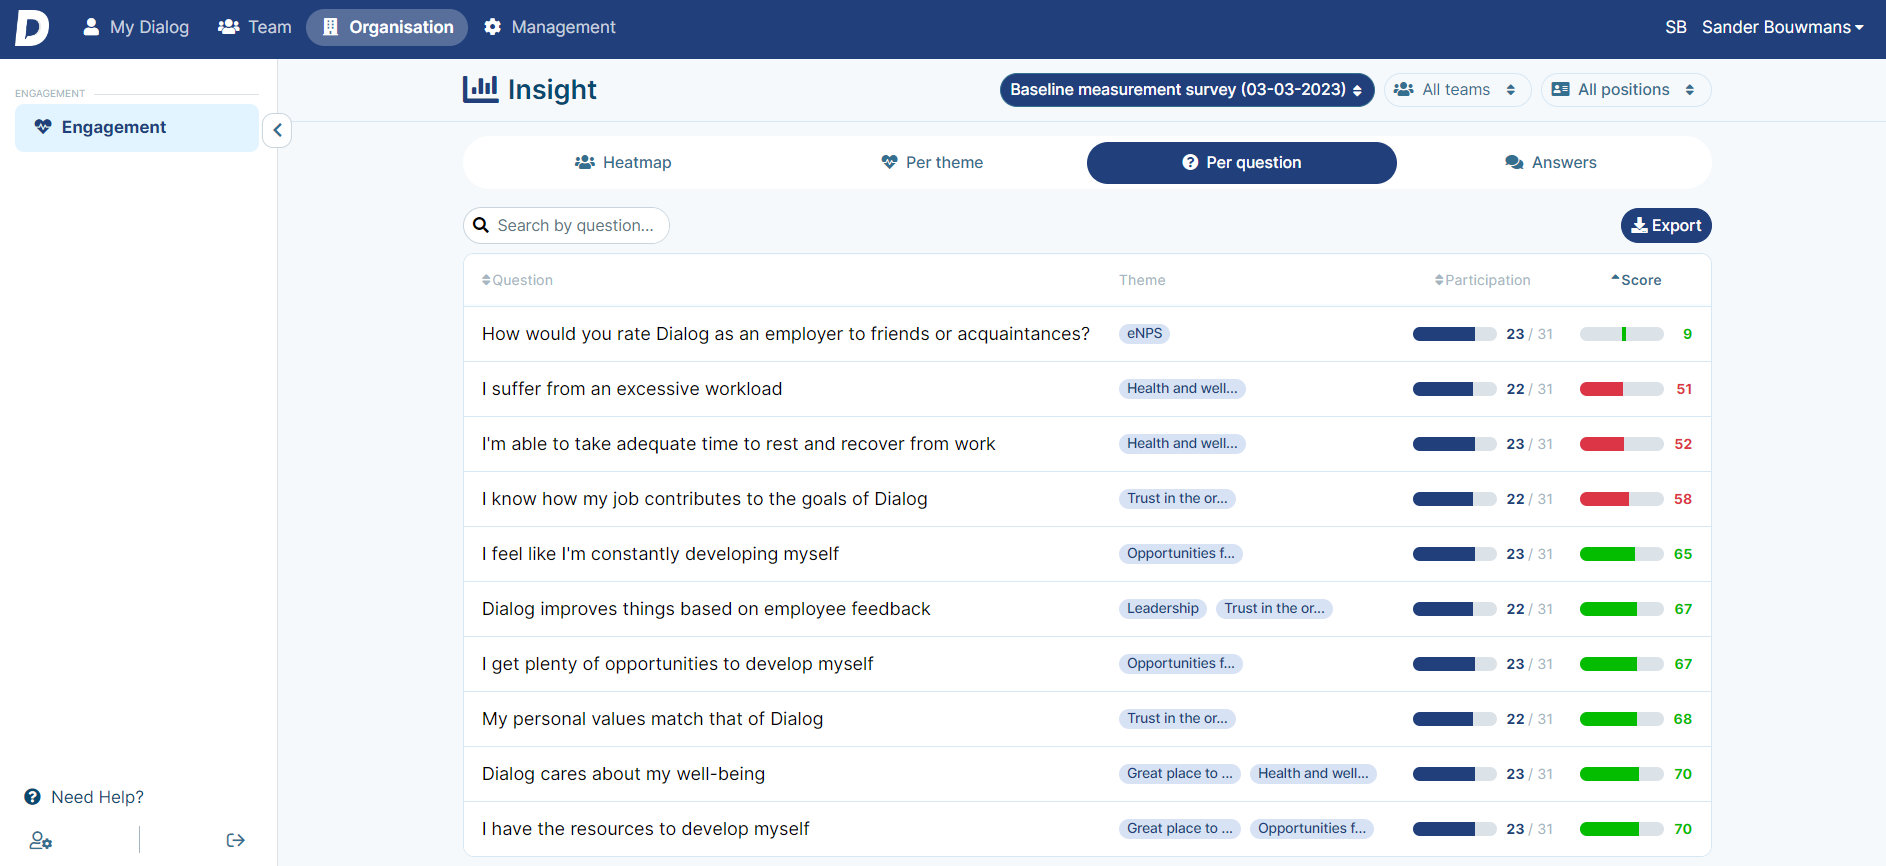
Task: Click the logout icon at sidebar bottom
Action: 236,840
